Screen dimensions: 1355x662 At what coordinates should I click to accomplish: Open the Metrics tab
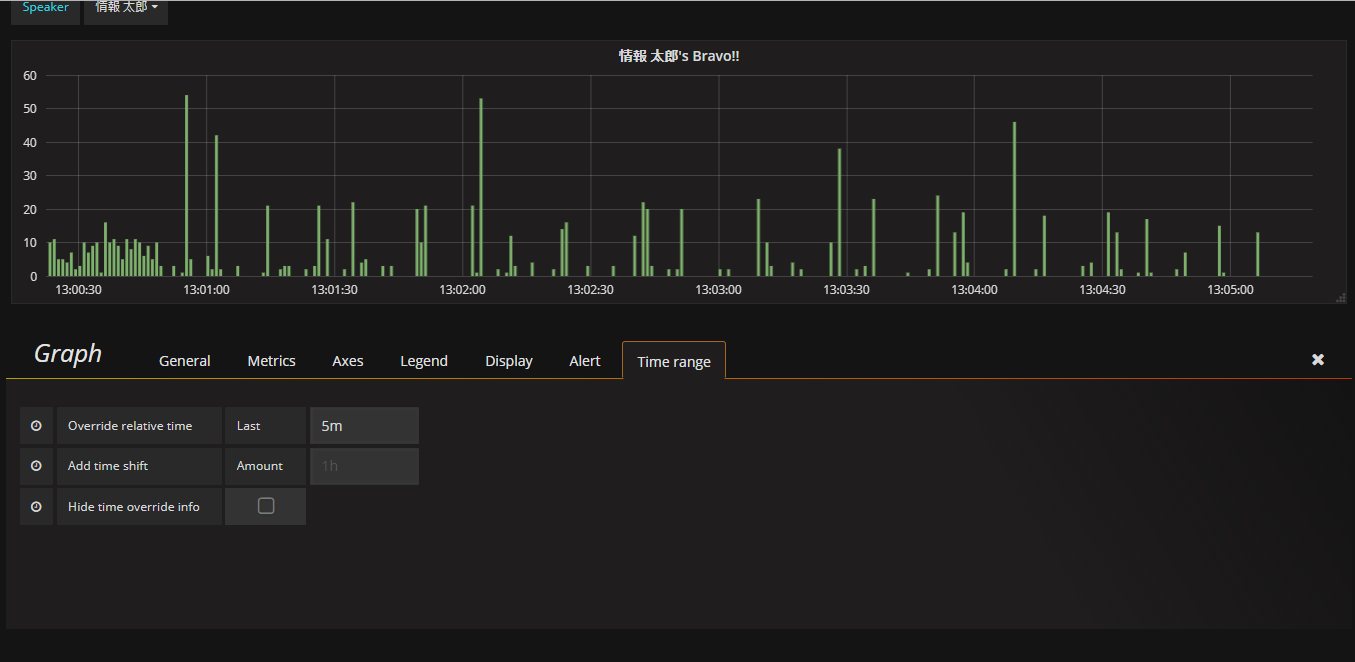[x=272, y=361]
